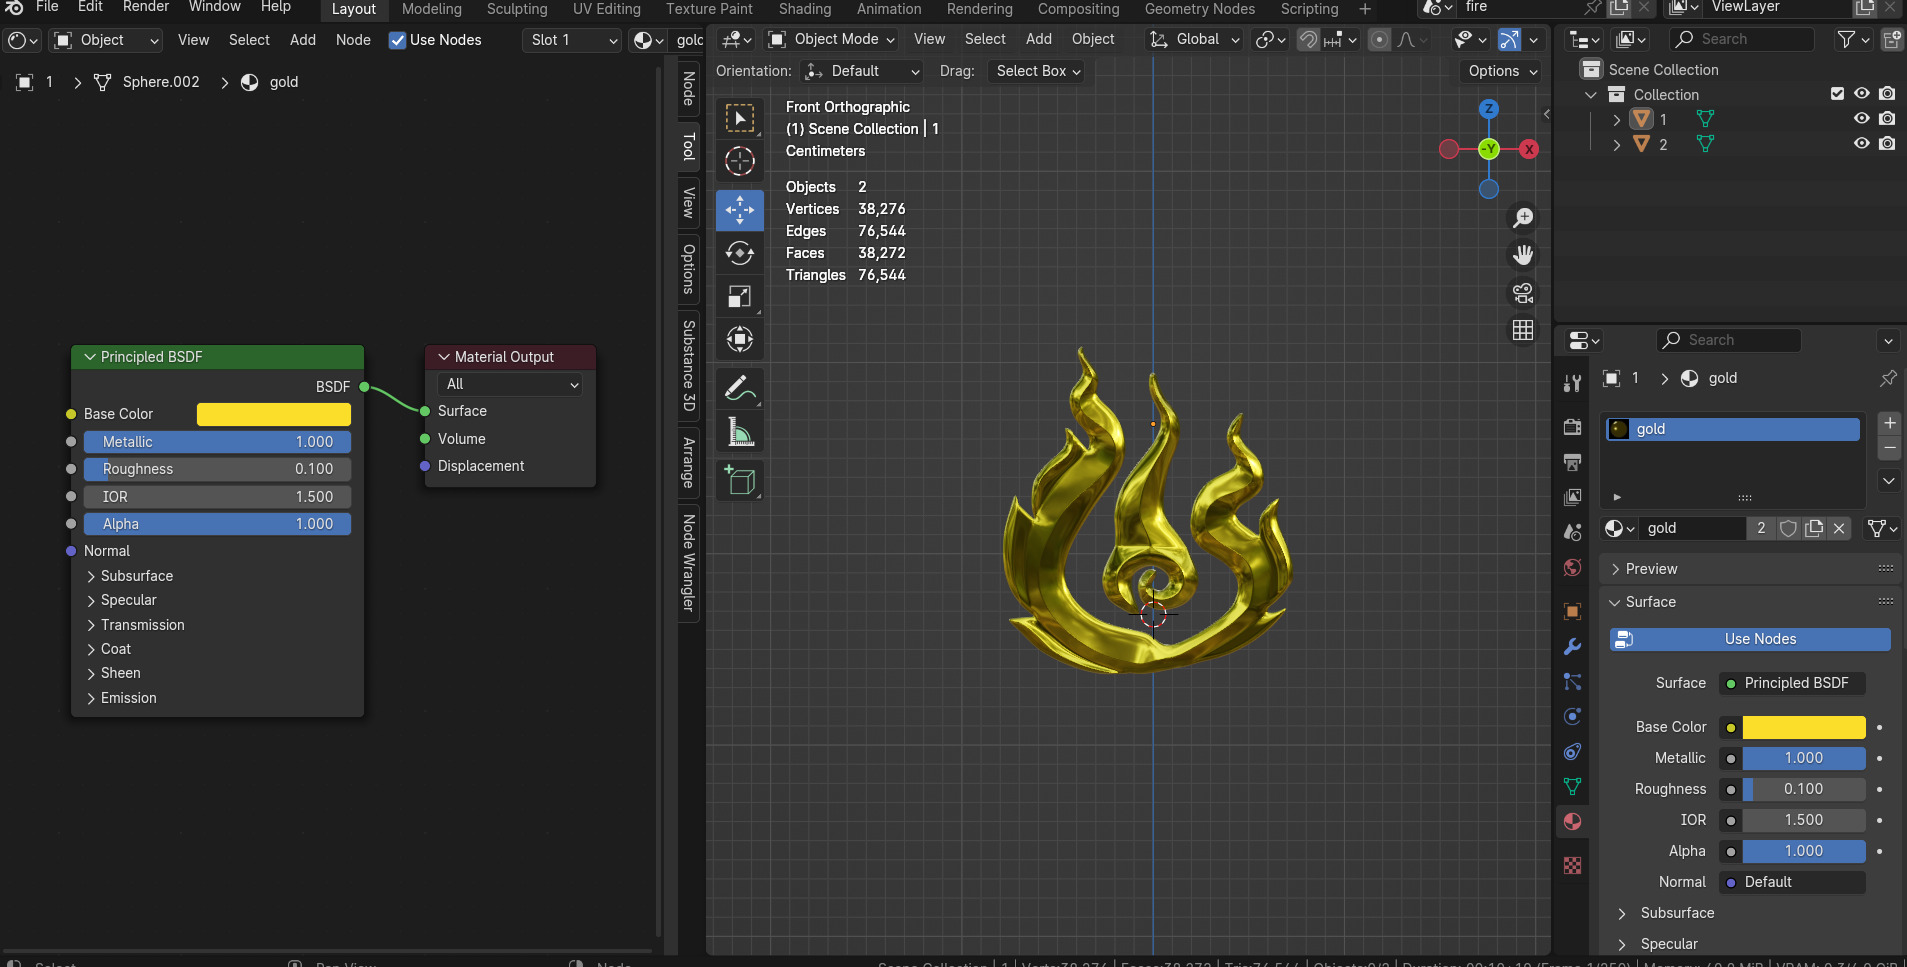
Task: Open the Global transform orientation dropdown
Action: coord(1194,39)
